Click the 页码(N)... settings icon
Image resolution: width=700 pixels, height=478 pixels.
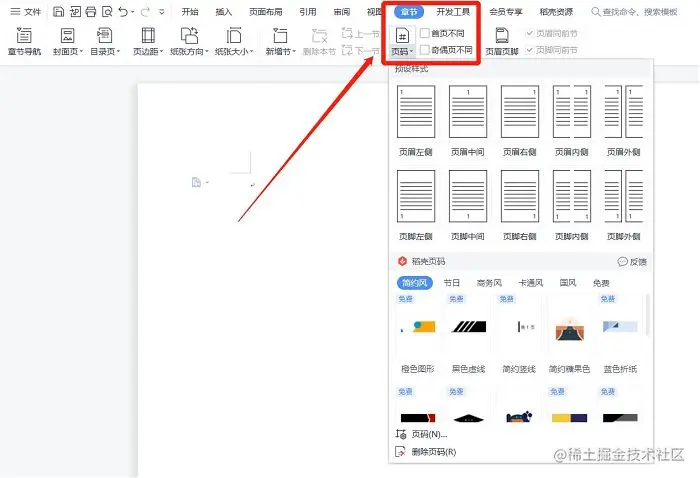[400, 434]
